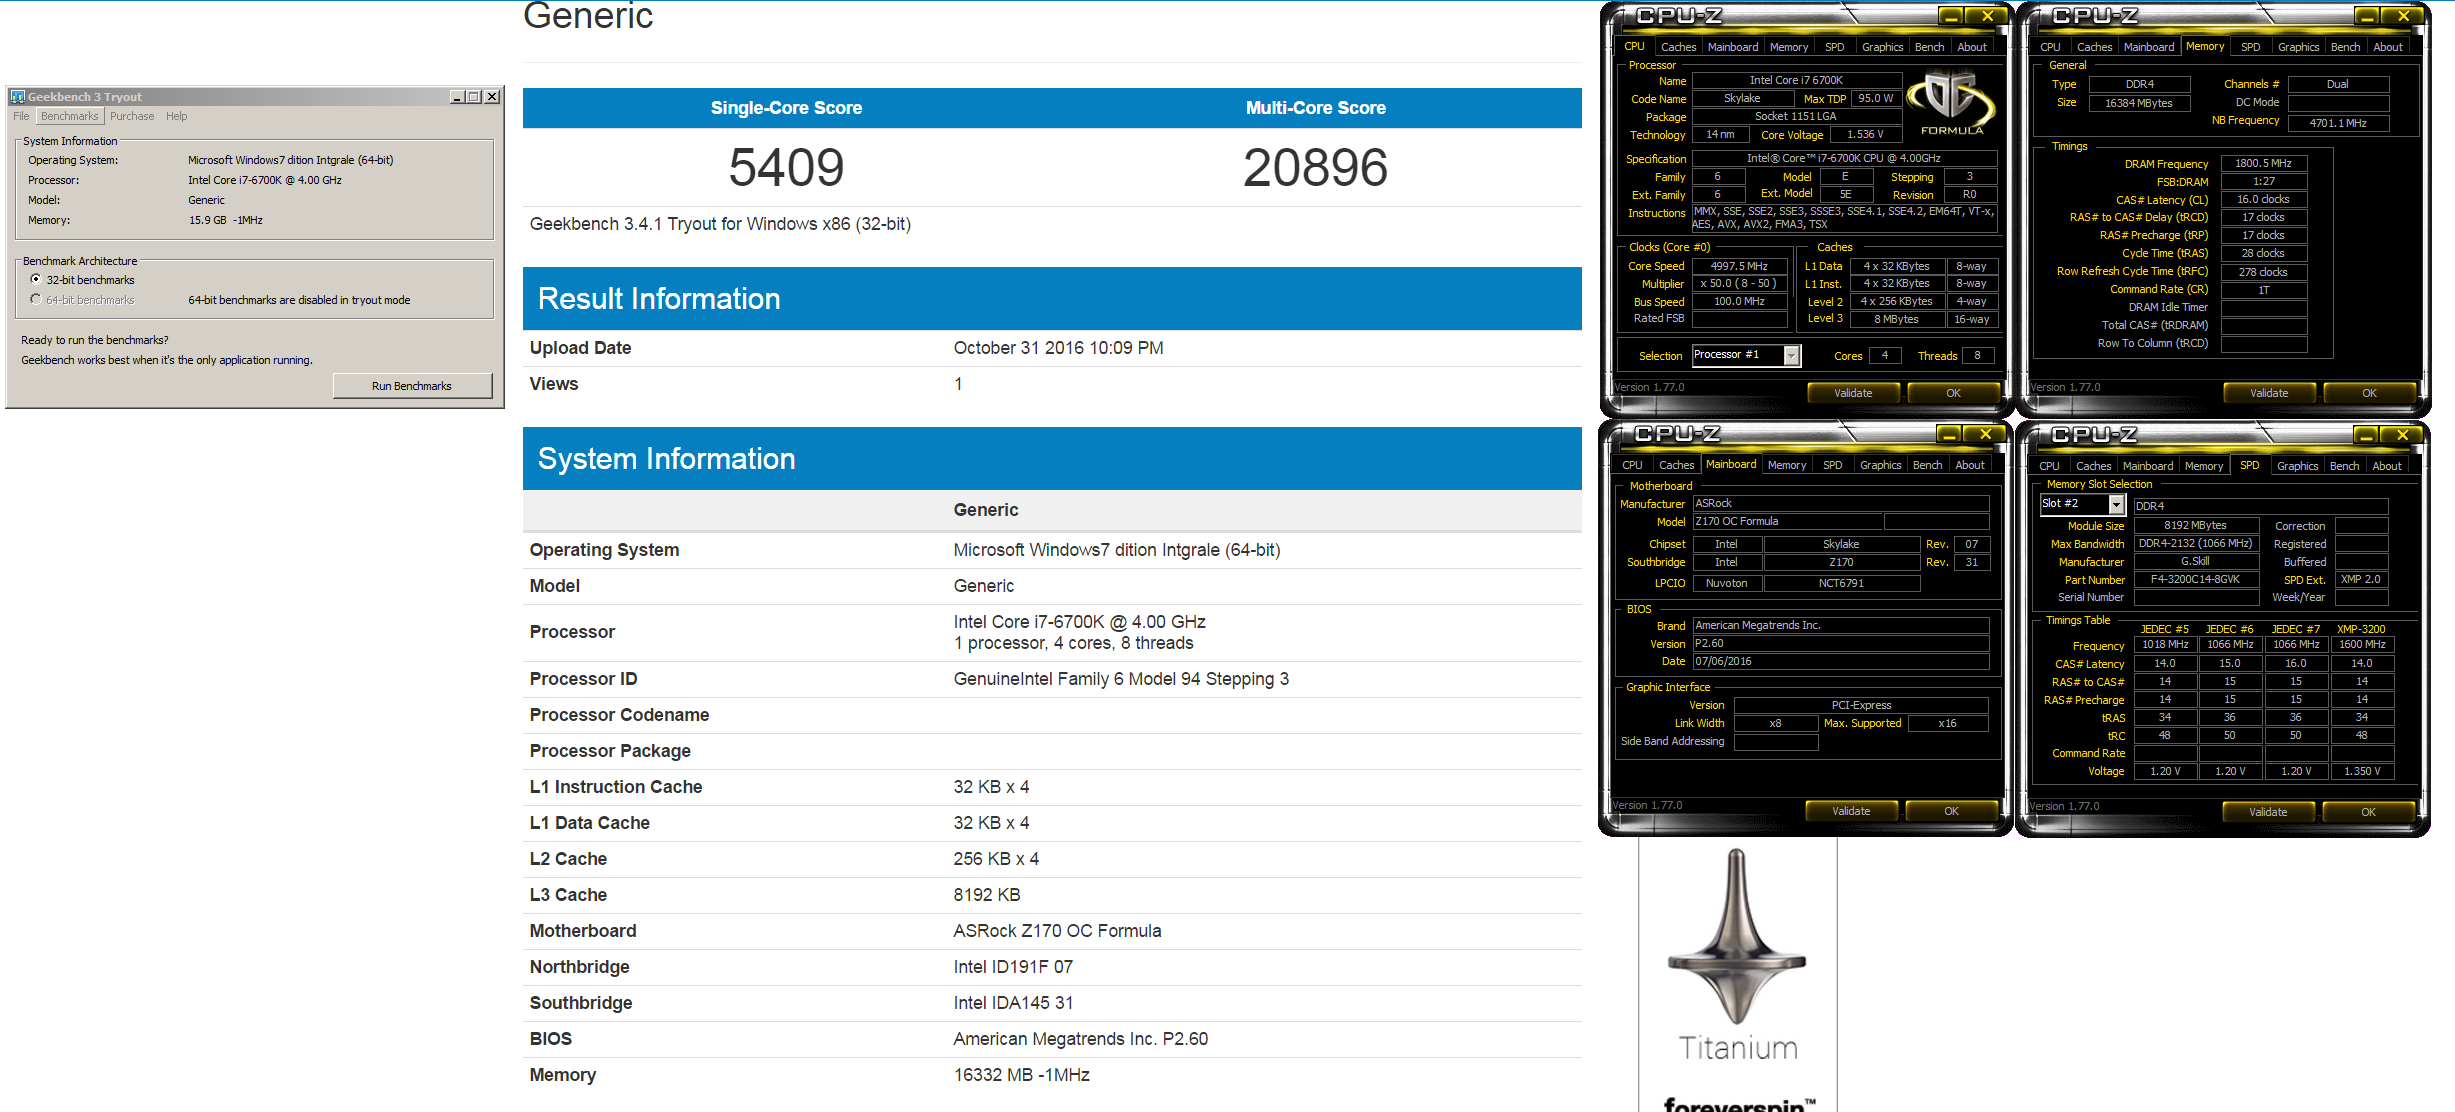The height and width of the screenshot is (1112, 2455).
Task: Close the CPU-Z window showing memory Timings
Action: click(x=2404, y=16)
